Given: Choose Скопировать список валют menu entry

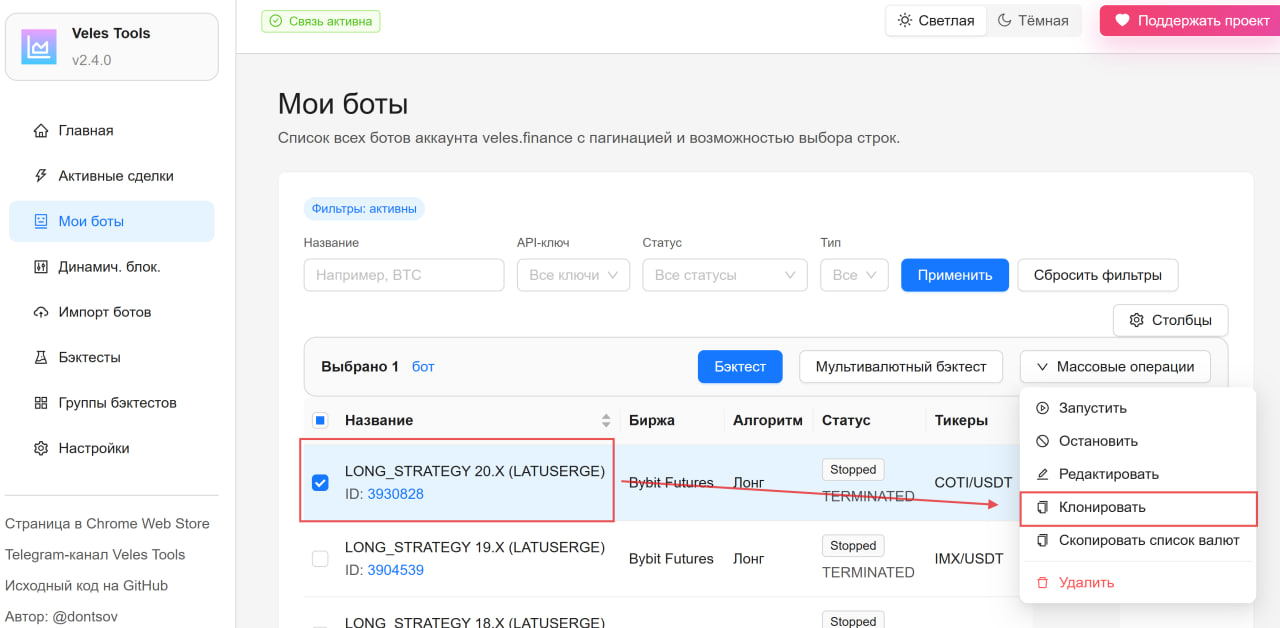Looking at the screenshot, I should pos(1138,540).
